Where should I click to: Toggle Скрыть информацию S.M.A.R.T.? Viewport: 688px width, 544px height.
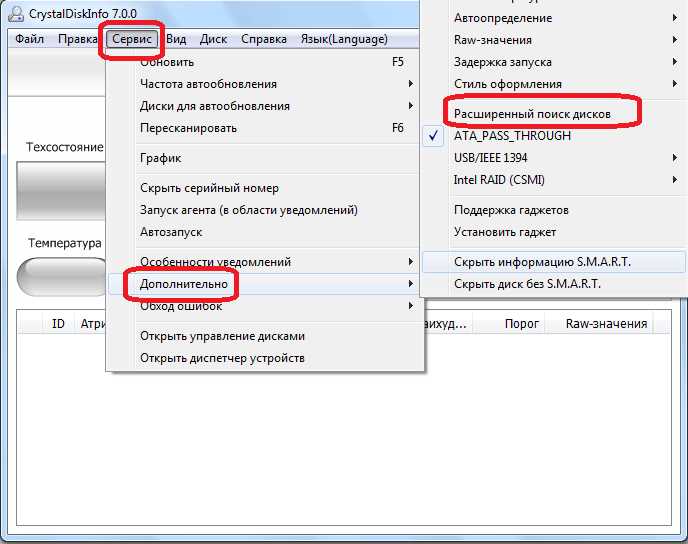coord(554,262)
